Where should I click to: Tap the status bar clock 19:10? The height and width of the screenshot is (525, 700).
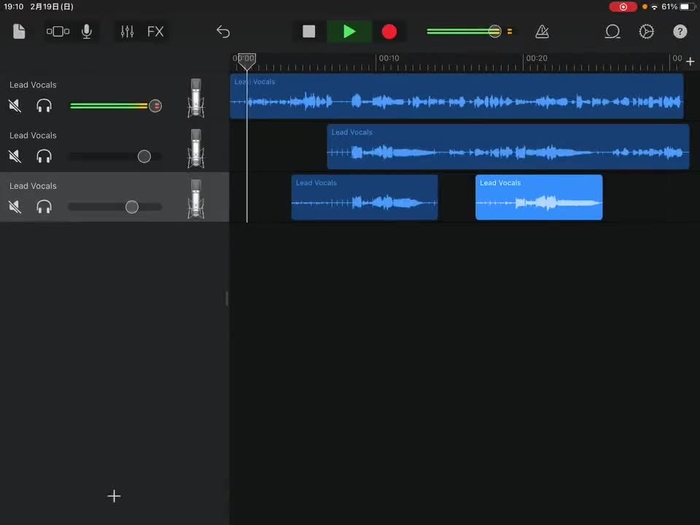(x=13, y=7)
